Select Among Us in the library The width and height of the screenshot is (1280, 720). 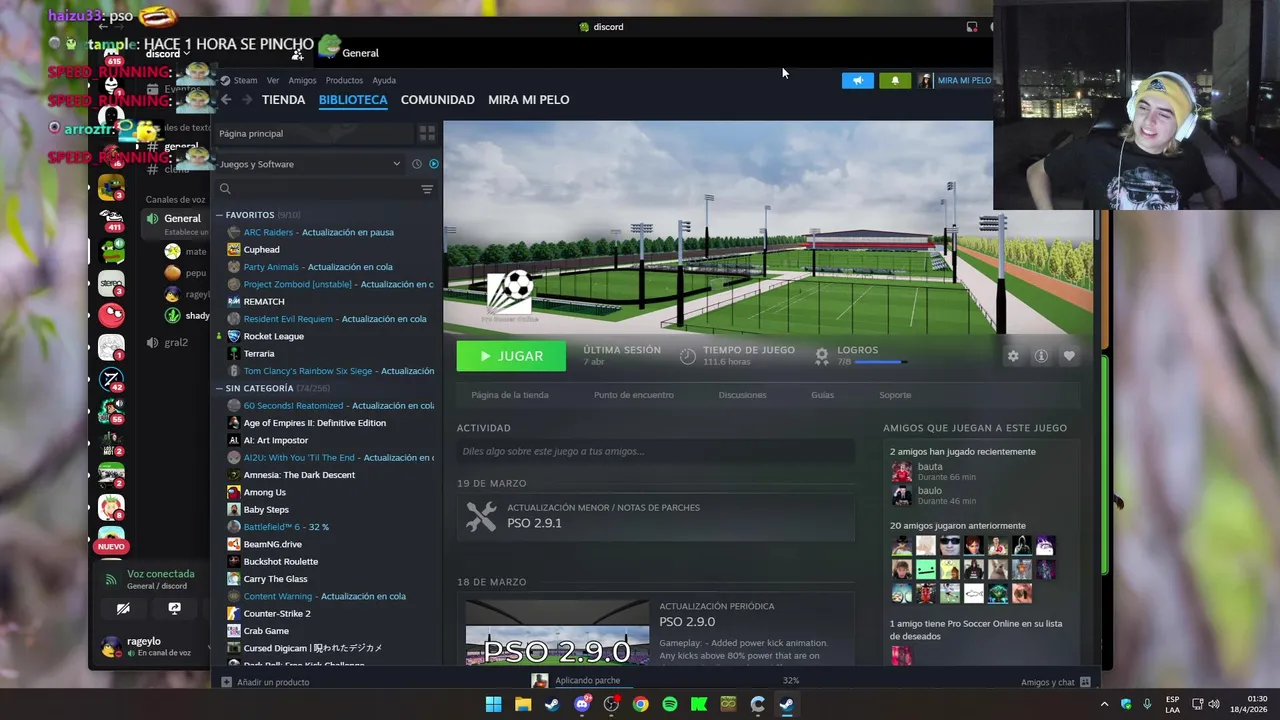264,492
